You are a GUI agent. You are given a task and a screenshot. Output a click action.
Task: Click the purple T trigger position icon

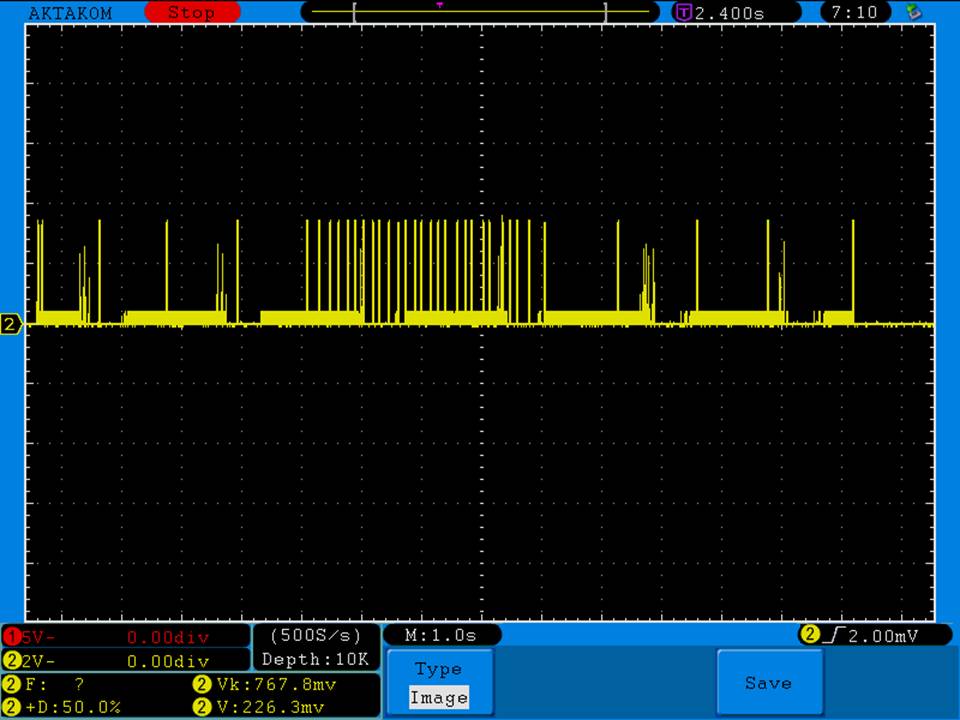(684, 12)
